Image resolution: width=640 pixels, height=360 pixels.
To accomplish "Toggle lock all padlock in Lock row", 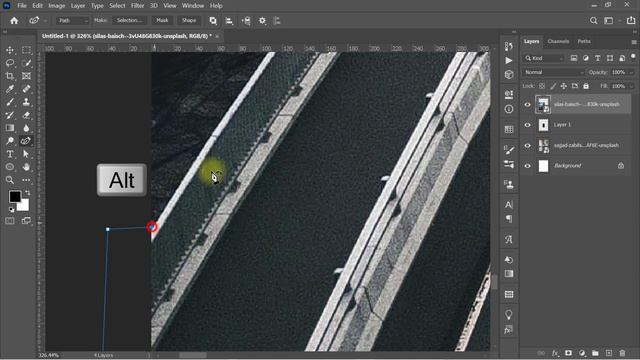I will (586, 86).
